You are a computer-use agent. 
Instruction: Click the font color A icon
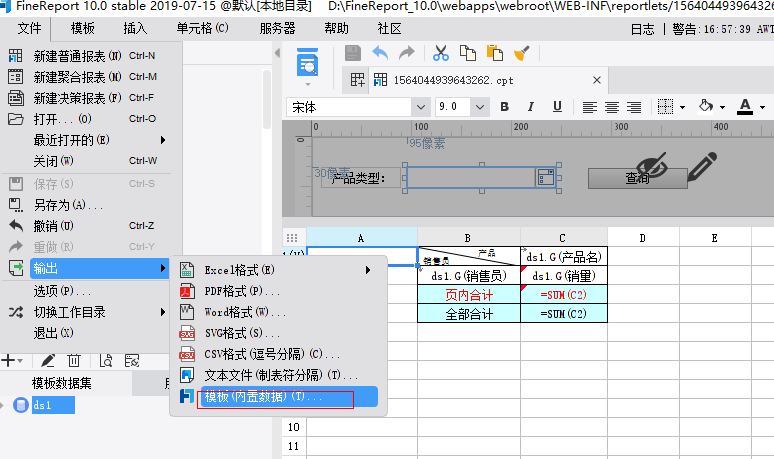coord(745,107)
